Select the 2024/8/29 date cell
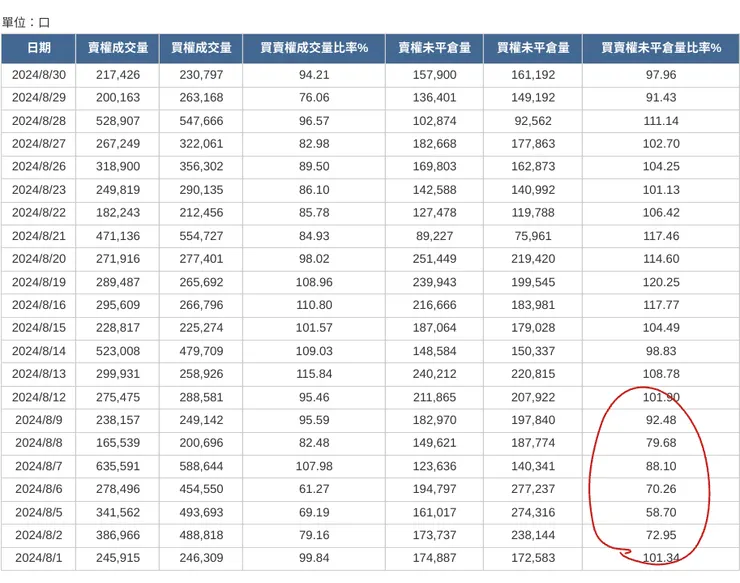Viewport: 740px width, 583px height. [39, 98]
